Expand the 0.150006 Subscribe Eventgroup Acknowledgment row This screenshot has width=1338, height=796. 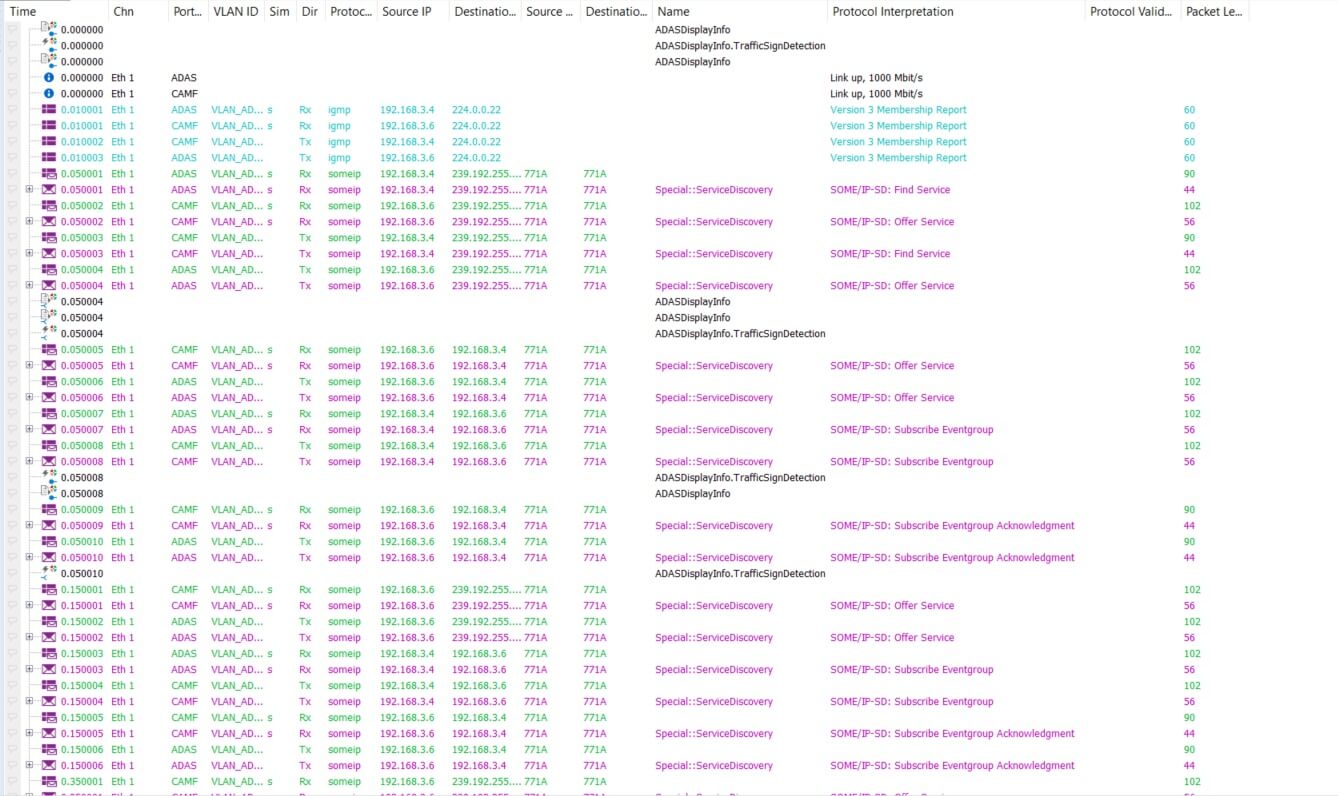coord(30,766)
